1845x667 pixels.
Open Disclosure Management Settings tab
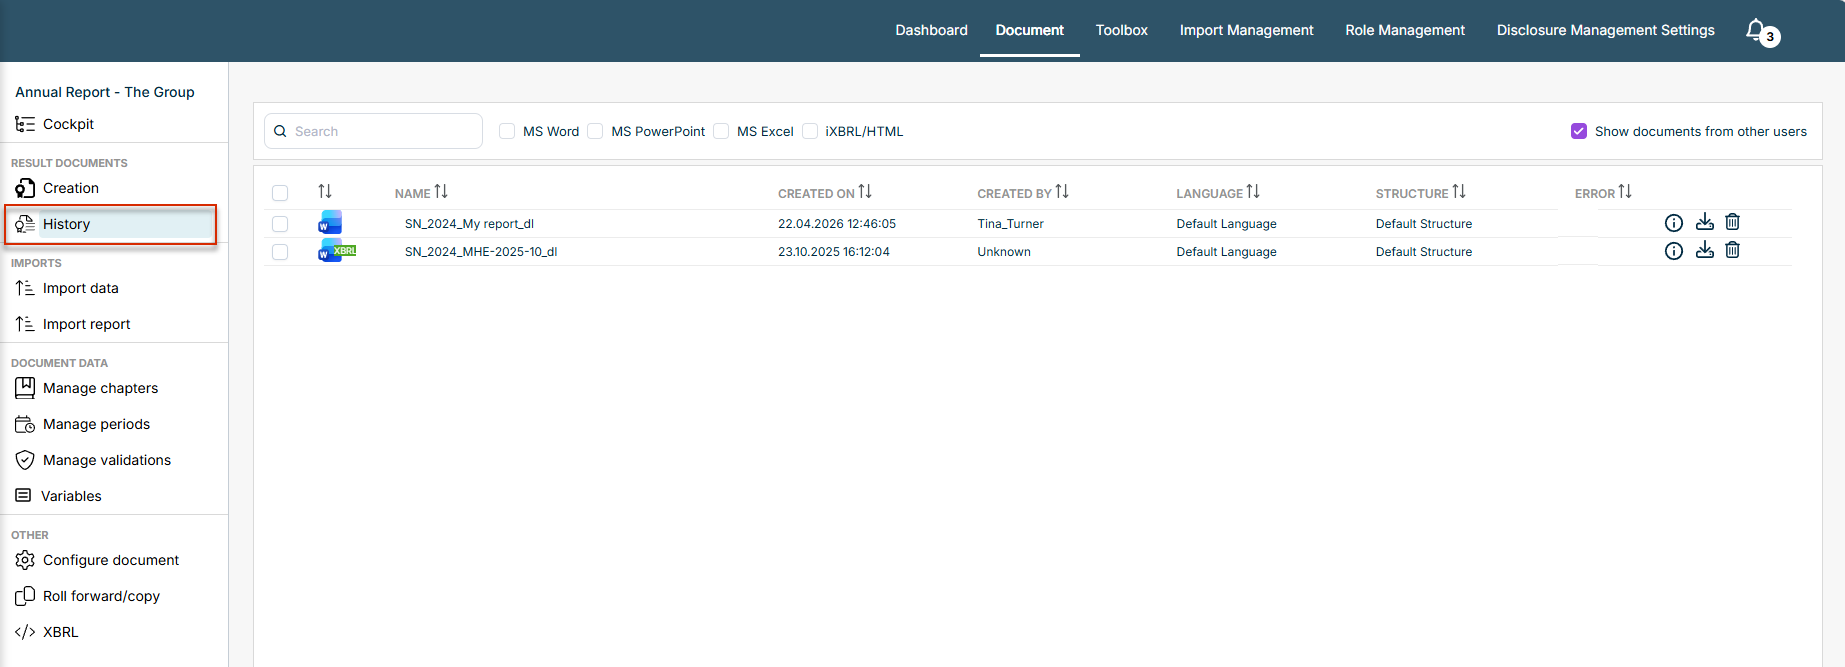pos(1606,30)
